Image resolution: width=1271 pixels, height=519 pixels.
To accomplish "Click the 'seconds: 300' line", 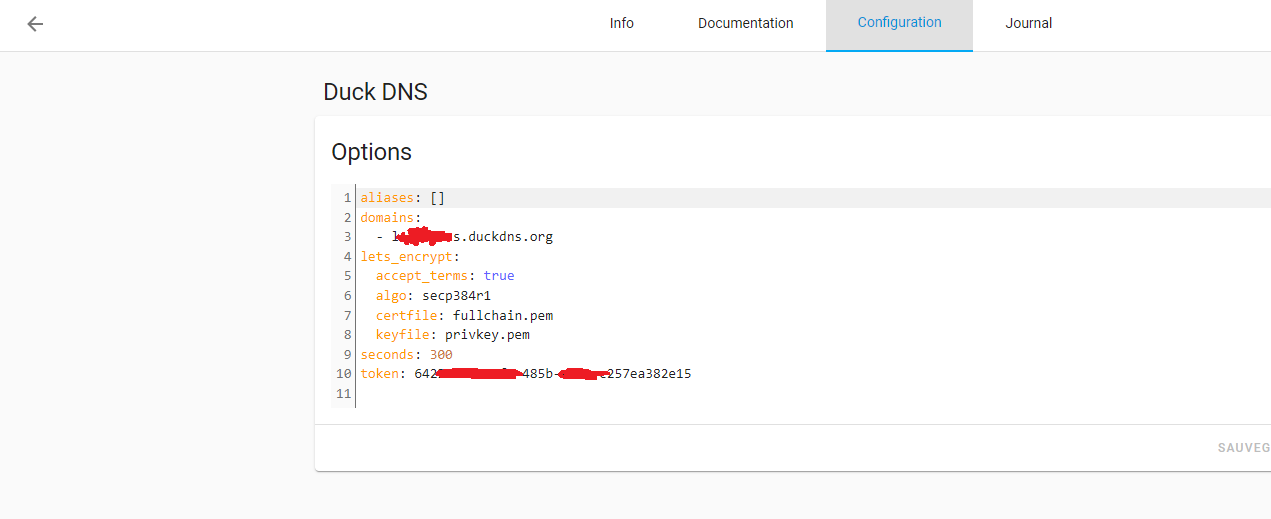I will tap(407, 354).
